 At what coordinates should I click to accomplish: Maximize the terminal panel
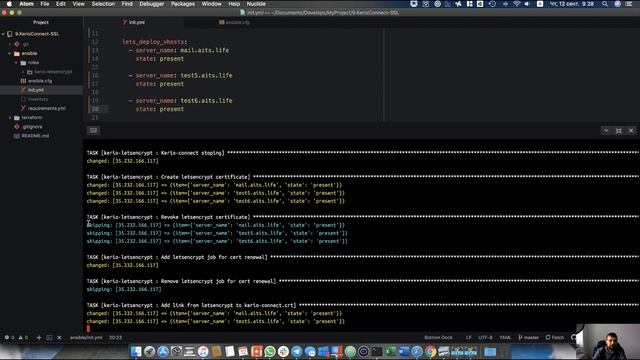[619, 131]
